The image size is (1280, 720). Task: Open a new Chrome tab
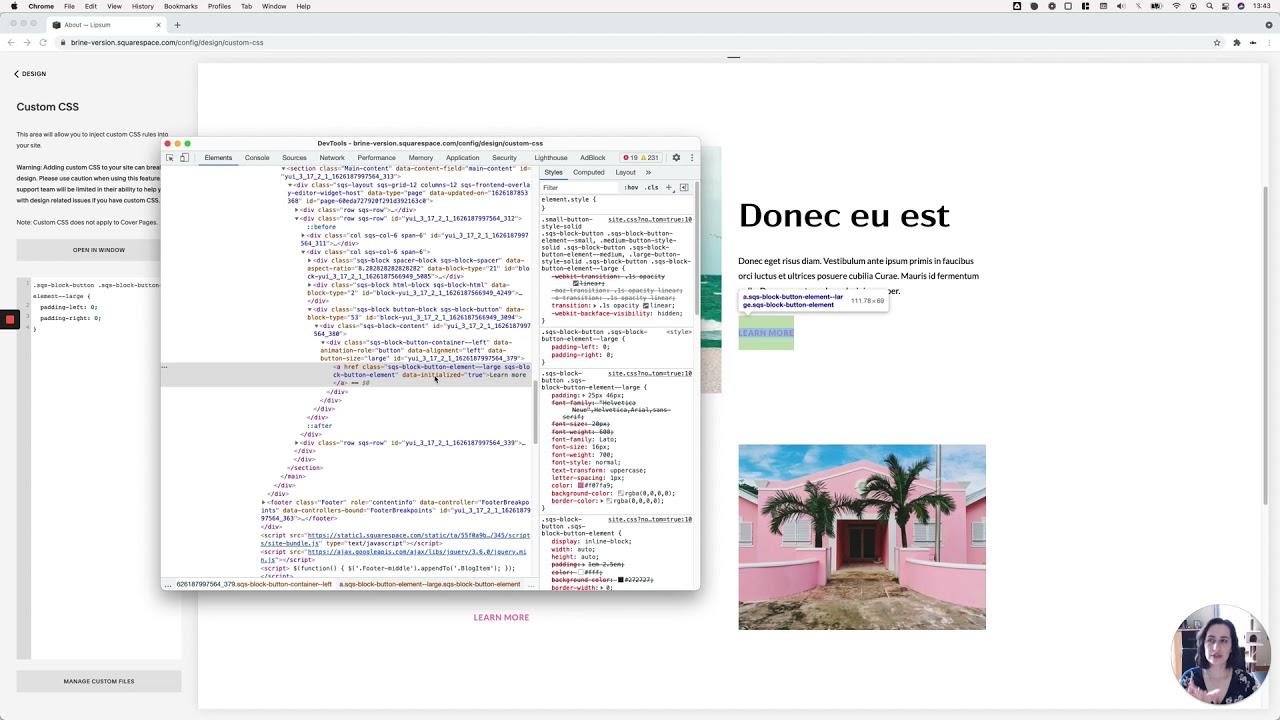177,25
